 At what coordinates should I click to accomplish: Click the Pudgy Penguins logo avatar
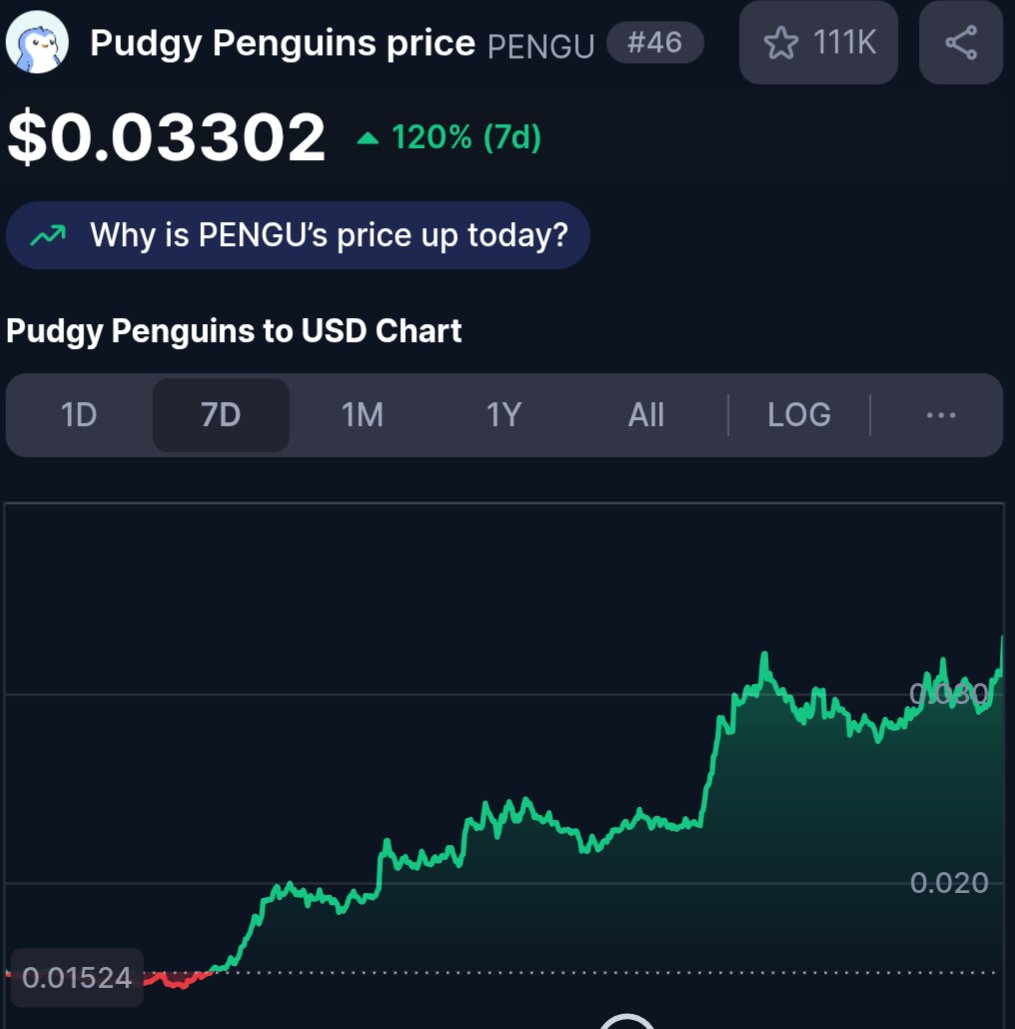click(37, 42)
